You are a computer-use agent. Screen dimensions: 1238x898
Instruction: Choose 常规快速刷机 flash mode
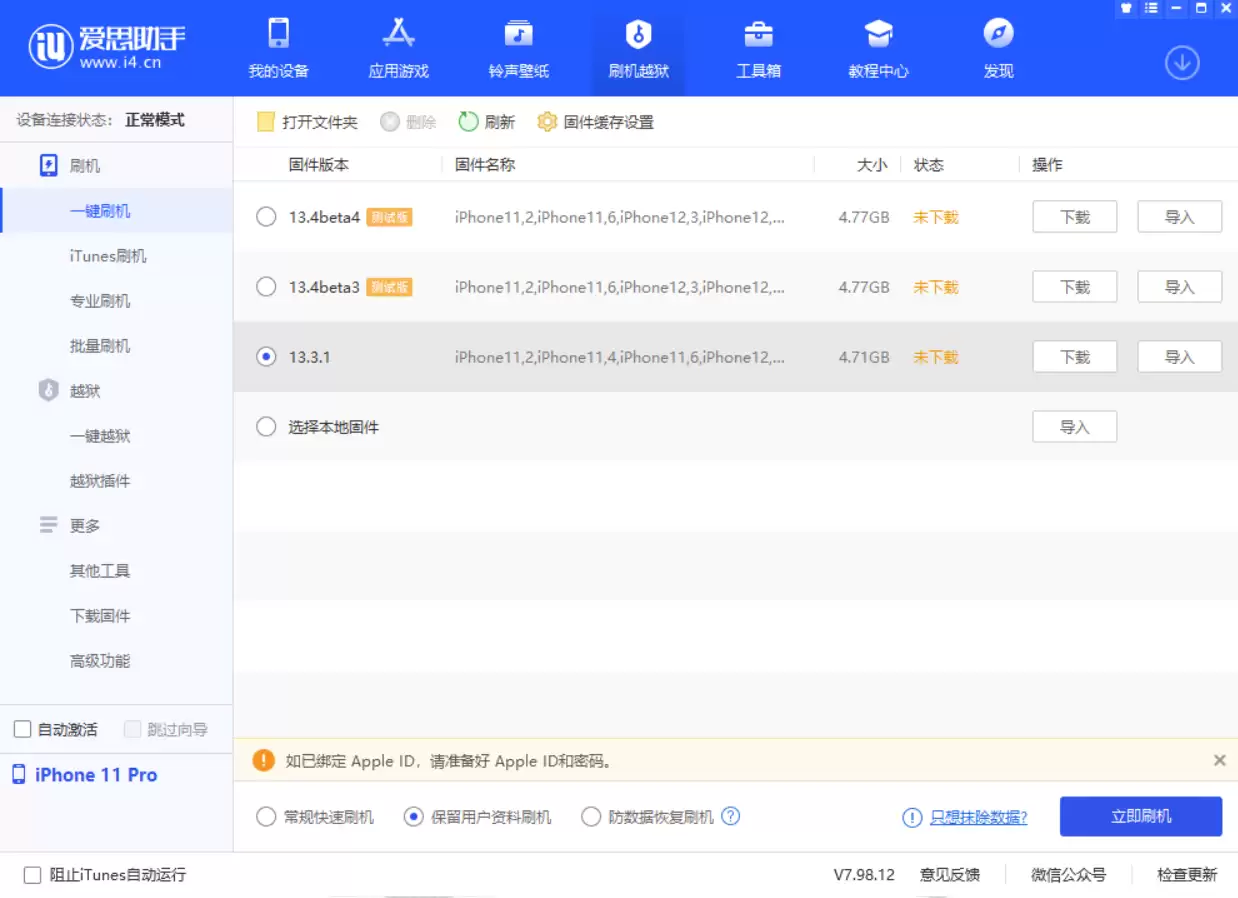[x=266, y=817]
